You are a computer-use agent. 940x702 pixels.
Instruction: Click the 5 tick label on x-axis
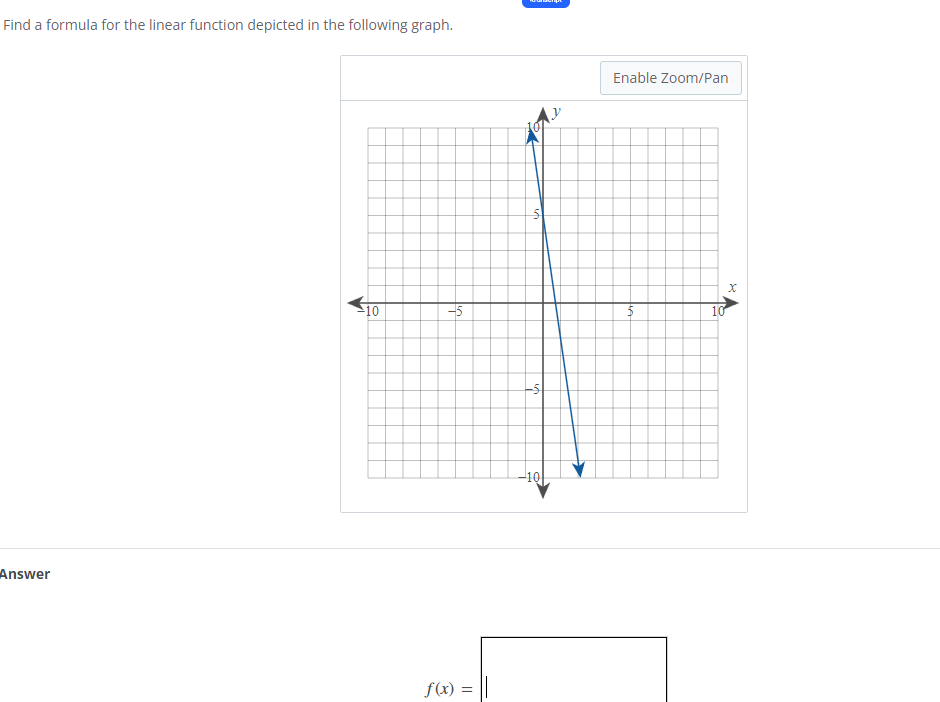[x=630, y=311]
